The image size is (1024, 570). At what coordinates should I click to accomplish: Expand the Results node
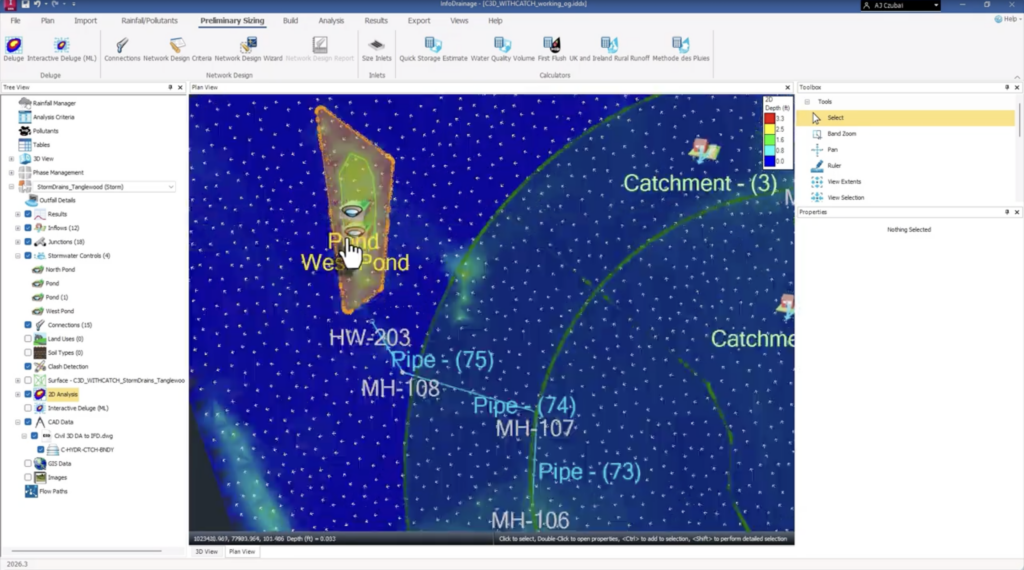click(x=18, y=214)
